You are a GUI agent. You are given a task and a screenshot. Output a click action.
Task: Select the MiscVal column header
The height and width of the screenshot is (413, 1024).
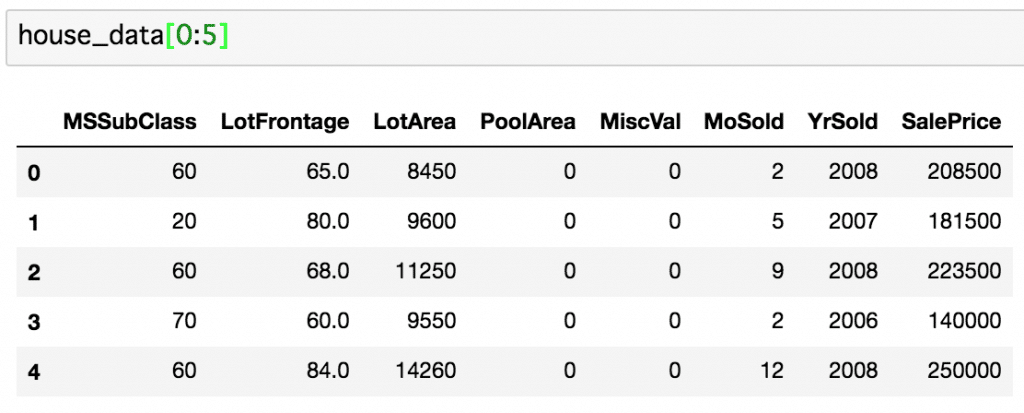click(640, 122)
